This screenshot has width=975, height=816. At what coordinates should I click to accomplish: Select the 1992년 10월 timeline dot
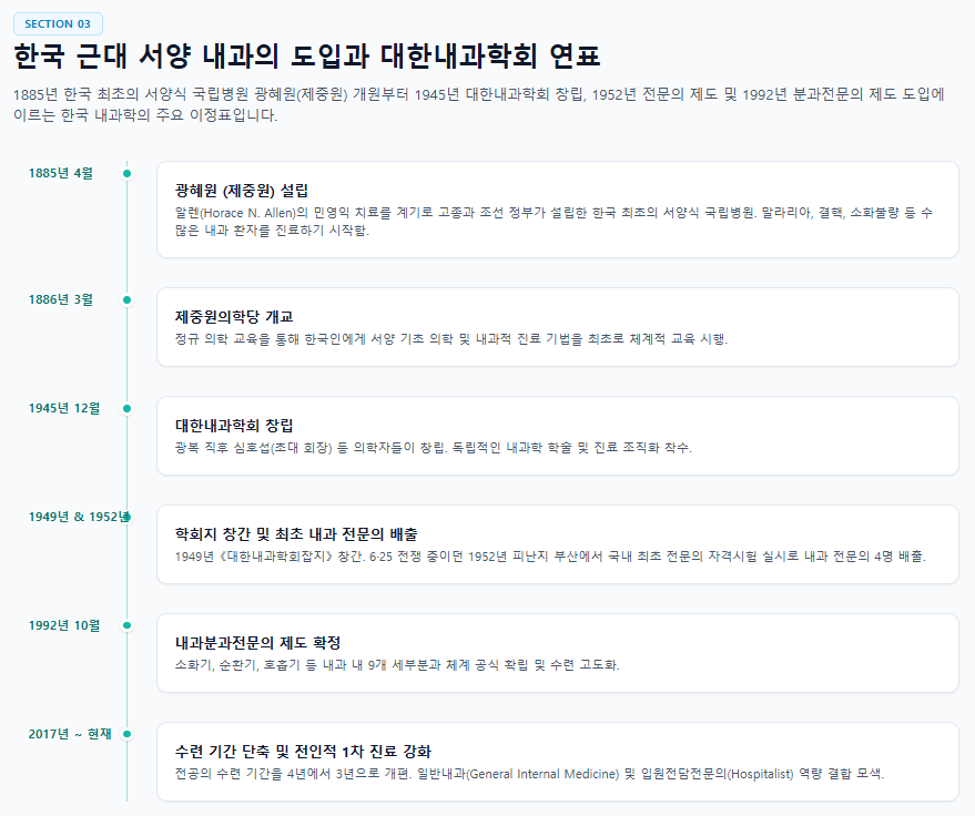(127, 626)
